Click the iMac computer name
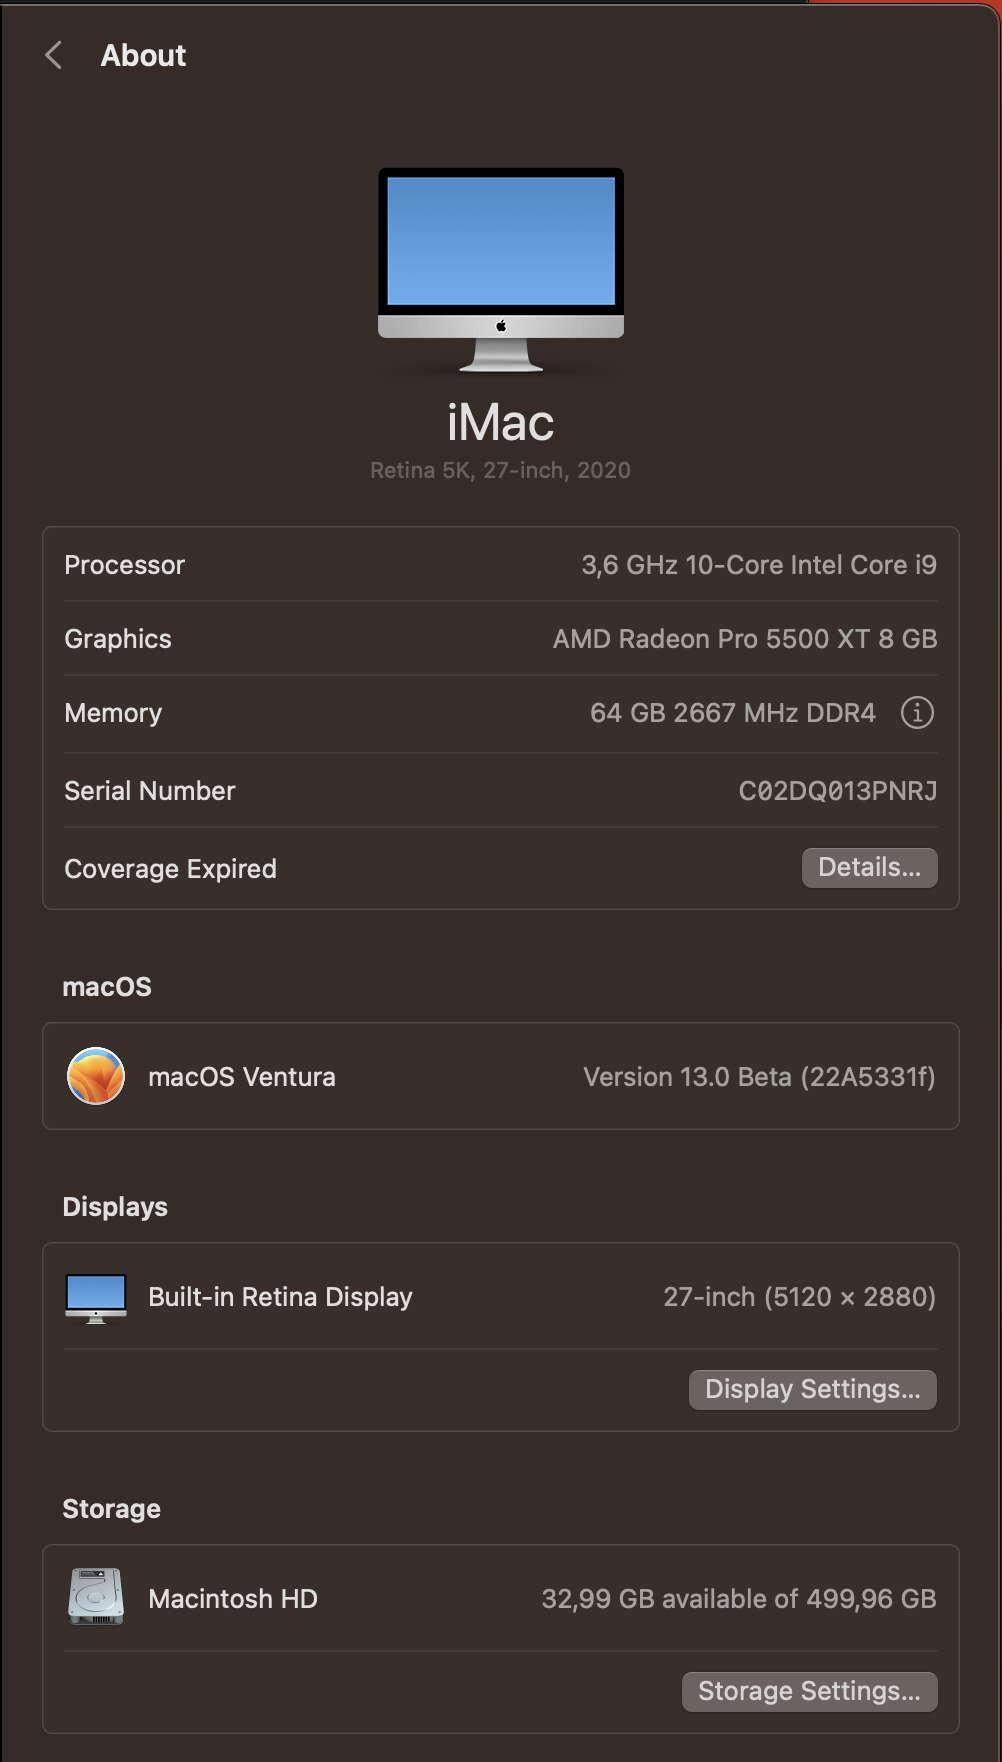This screenshot has height=1762, width=1002. pos(501,422)
